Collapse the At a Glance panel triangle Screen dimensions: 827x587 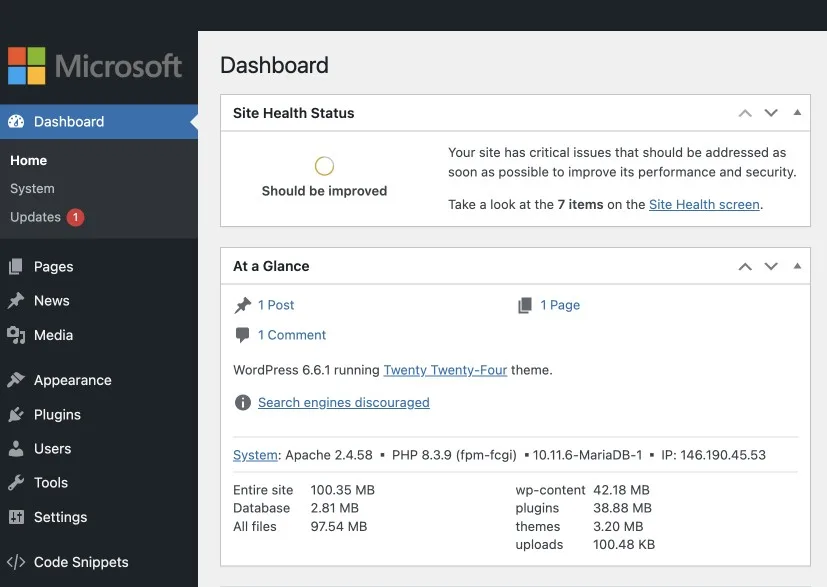click(797, 266)
